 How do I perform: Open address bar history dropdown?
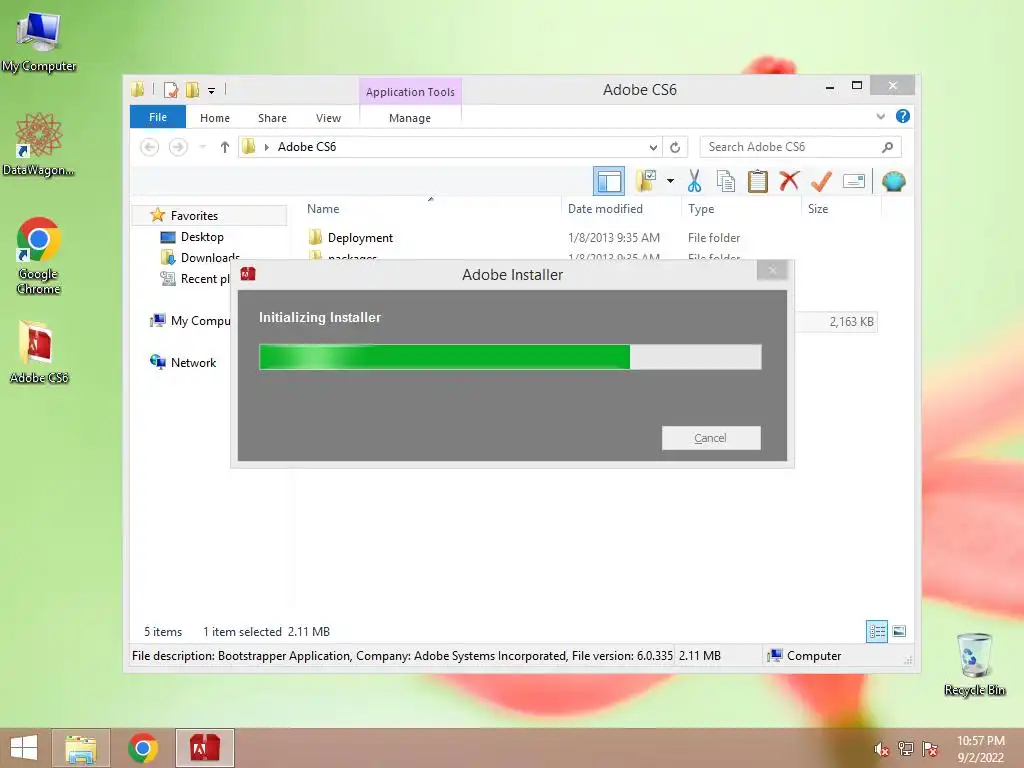652,147
